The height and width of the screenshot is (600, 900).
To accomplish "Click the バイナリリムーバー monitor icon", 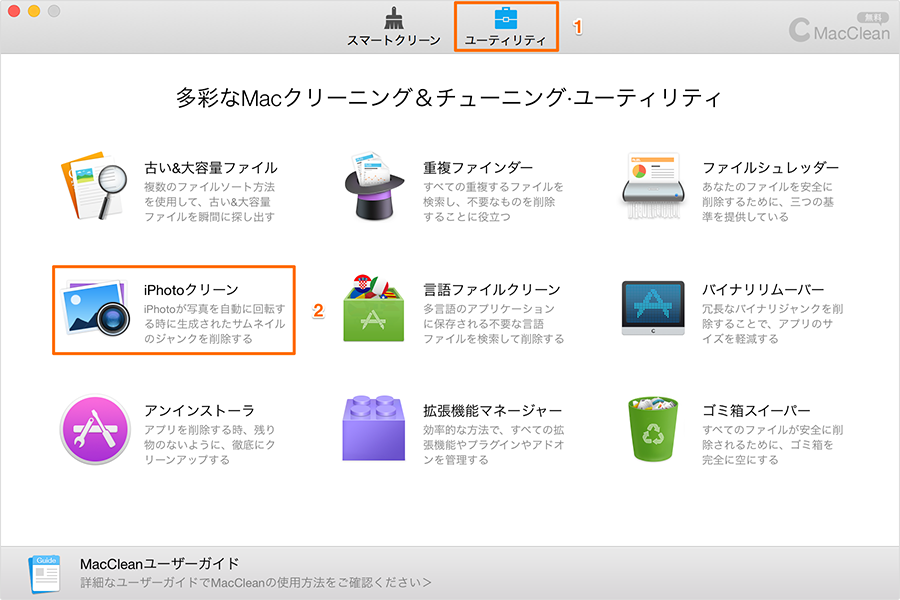I will coord(653,308).
